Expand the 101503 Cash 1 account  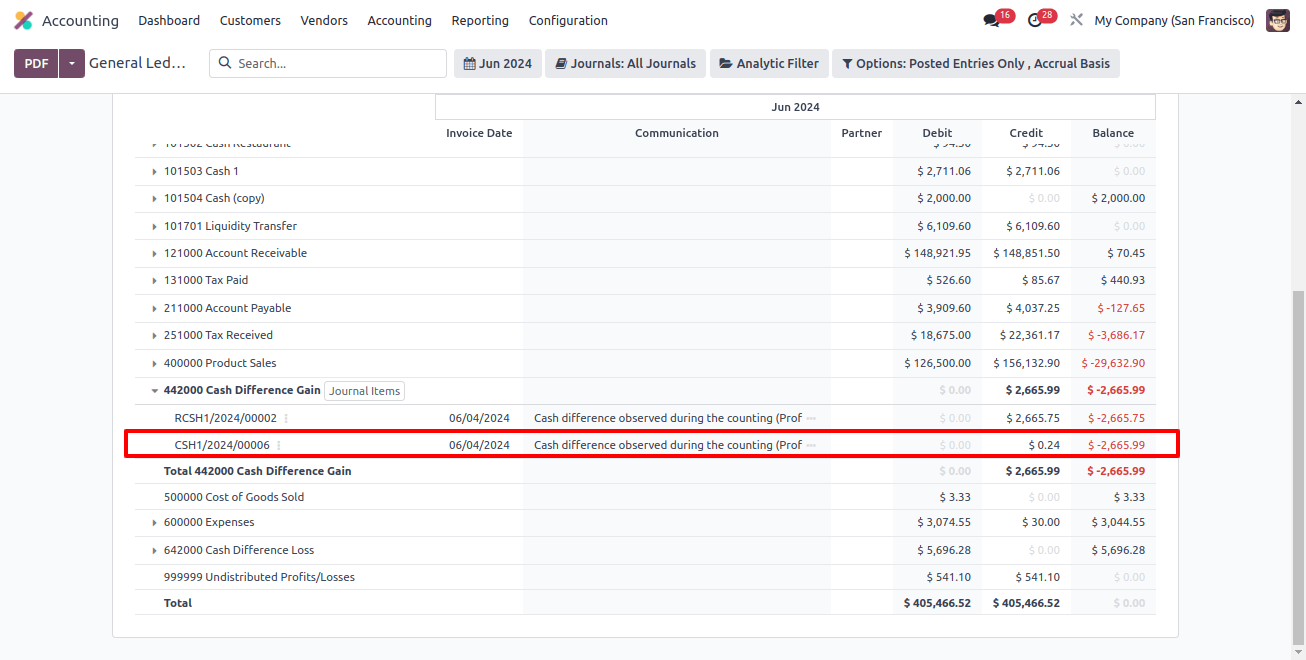pyautogui.click(x=154, y=172)
